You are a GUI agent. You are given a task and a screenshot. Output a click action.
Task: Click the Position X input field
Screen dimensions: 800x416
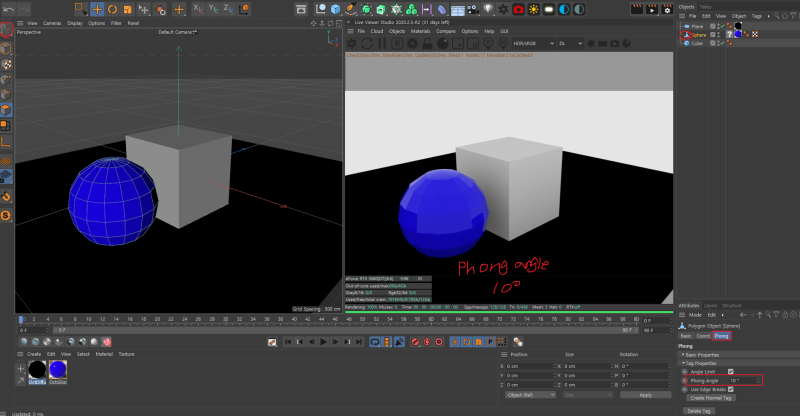[530, 366]
